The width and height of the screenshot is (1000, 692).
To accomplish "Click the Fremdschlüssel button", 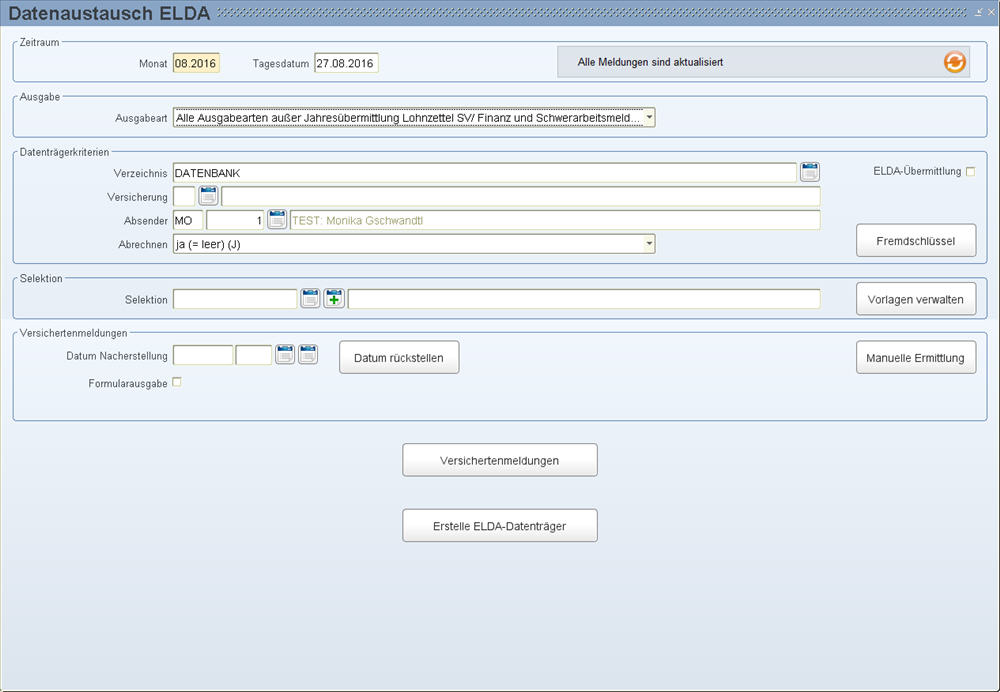I will click(x=915, y=240).
